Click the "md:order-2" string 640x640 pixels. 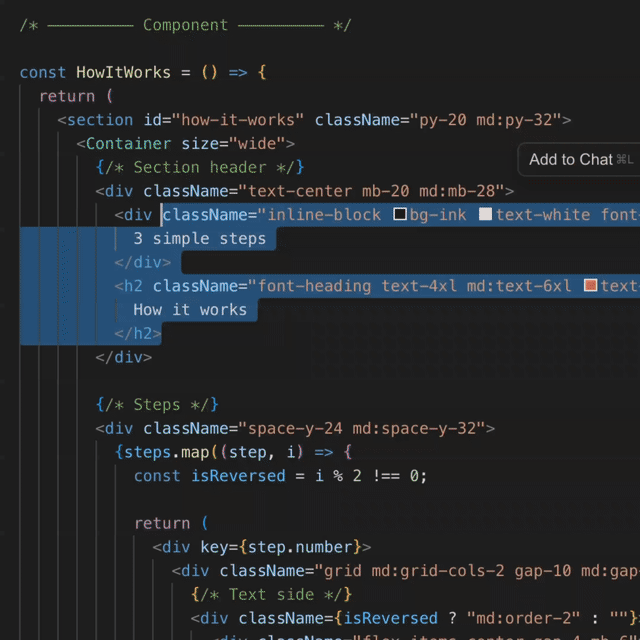coord(522,618)
